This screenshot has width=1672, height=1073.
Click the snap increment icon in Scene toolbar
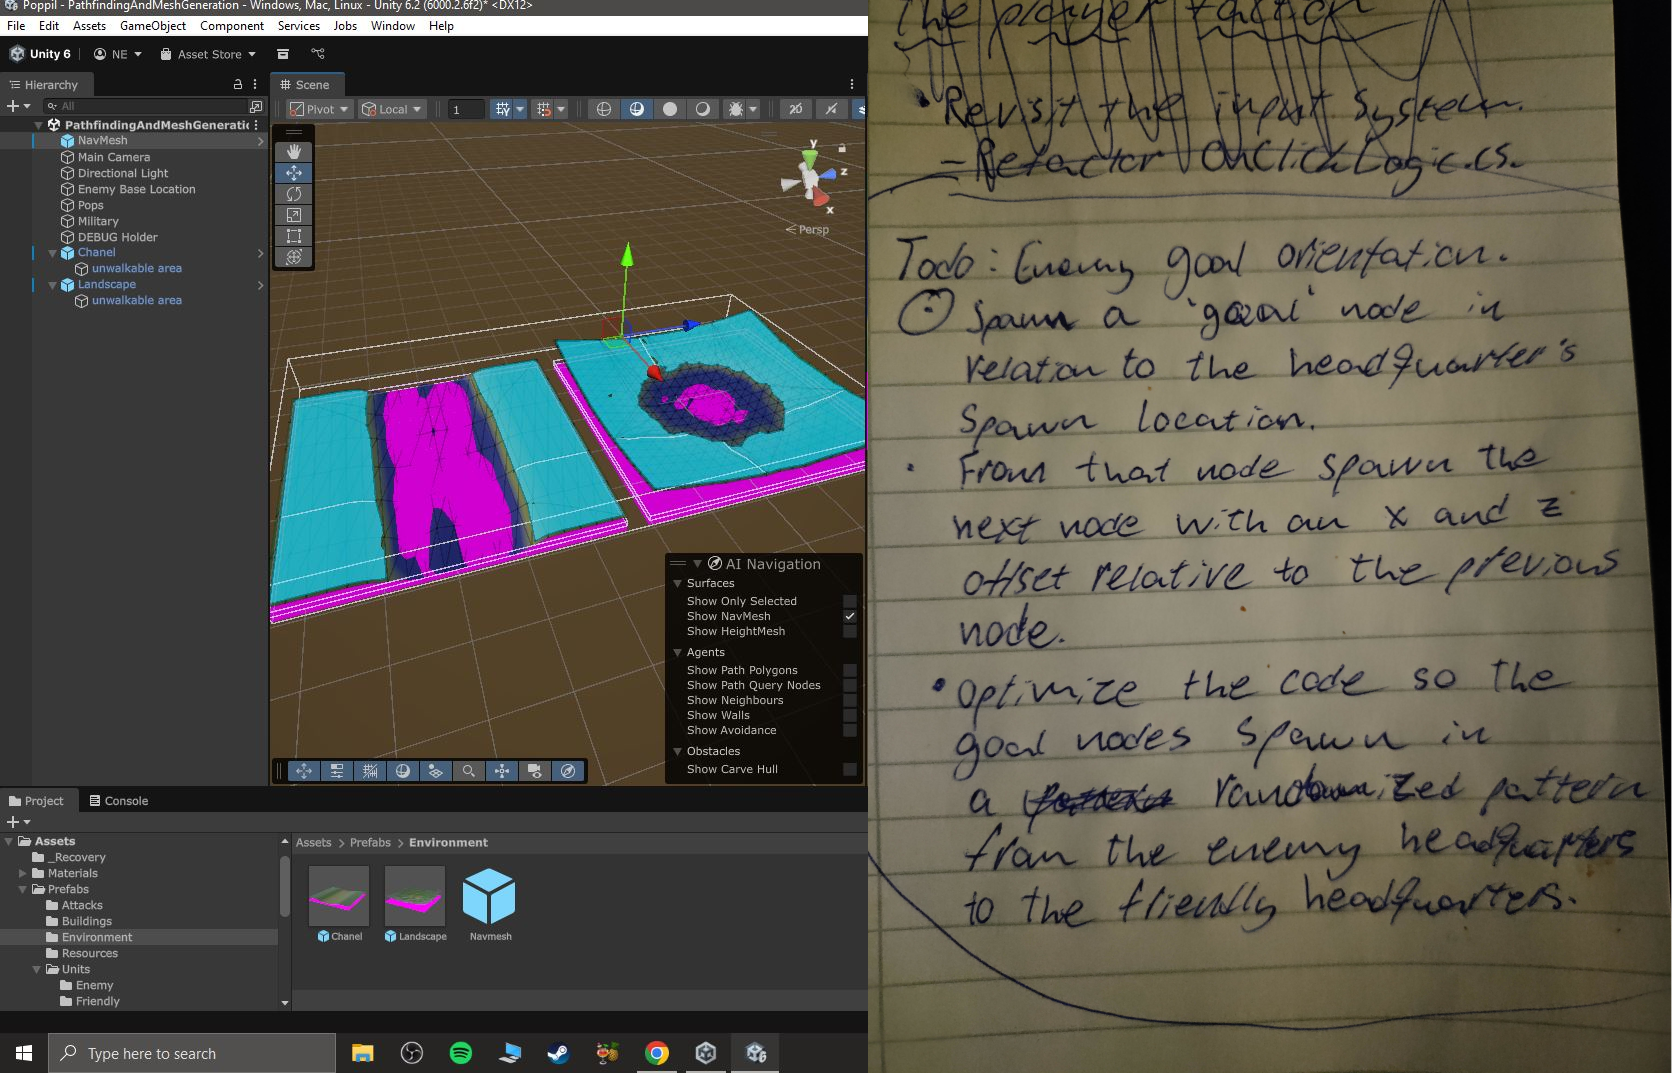(x=544, y=109)
